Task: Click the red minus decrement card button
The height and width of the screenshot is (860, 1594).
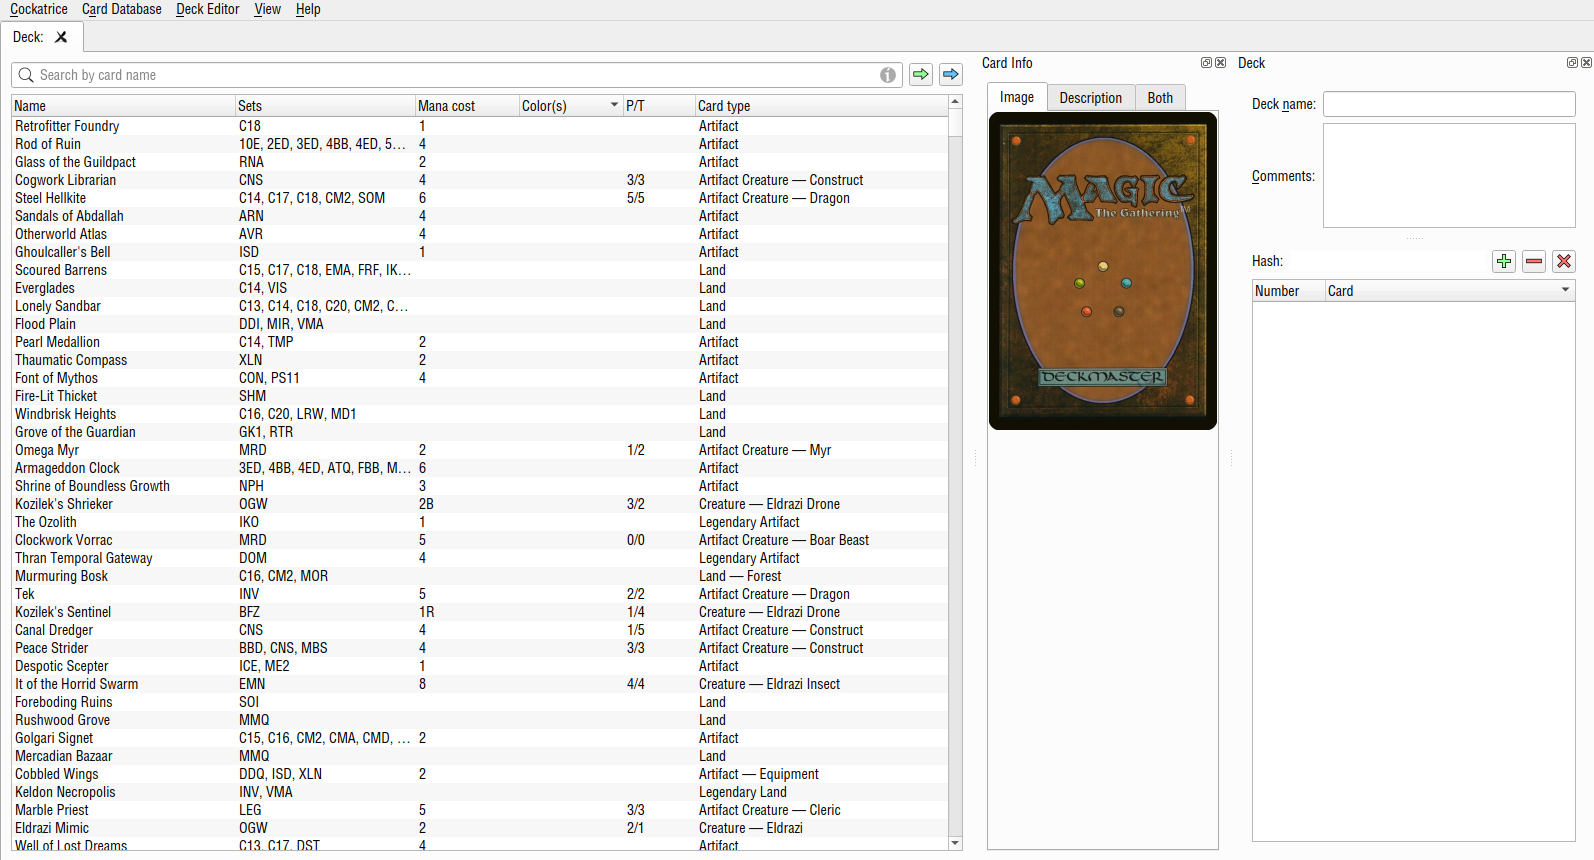Action: [x=1534, y=261]
